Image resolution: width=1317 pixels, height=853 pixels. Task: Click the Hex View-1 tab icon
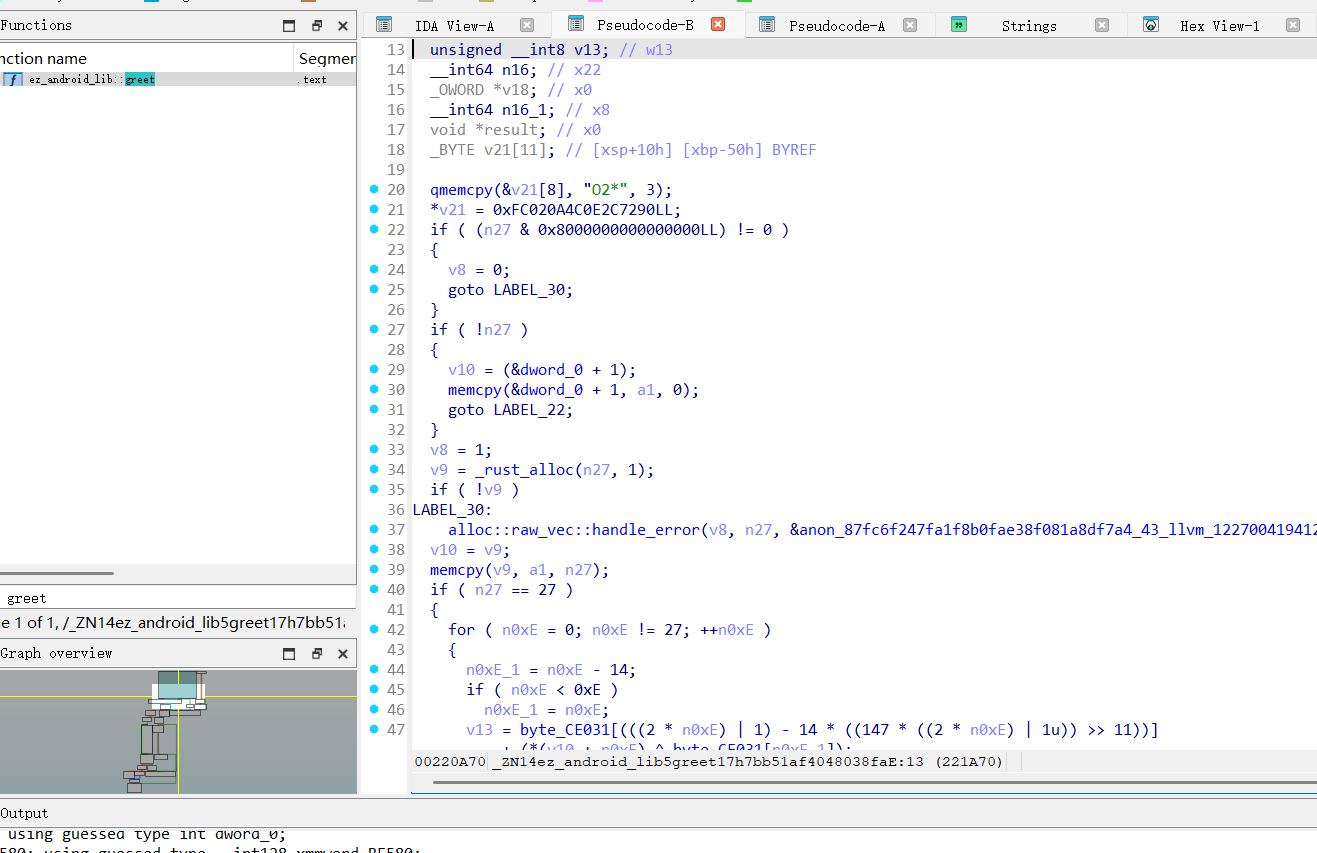pyautogui.click(x=1151, y=25)
